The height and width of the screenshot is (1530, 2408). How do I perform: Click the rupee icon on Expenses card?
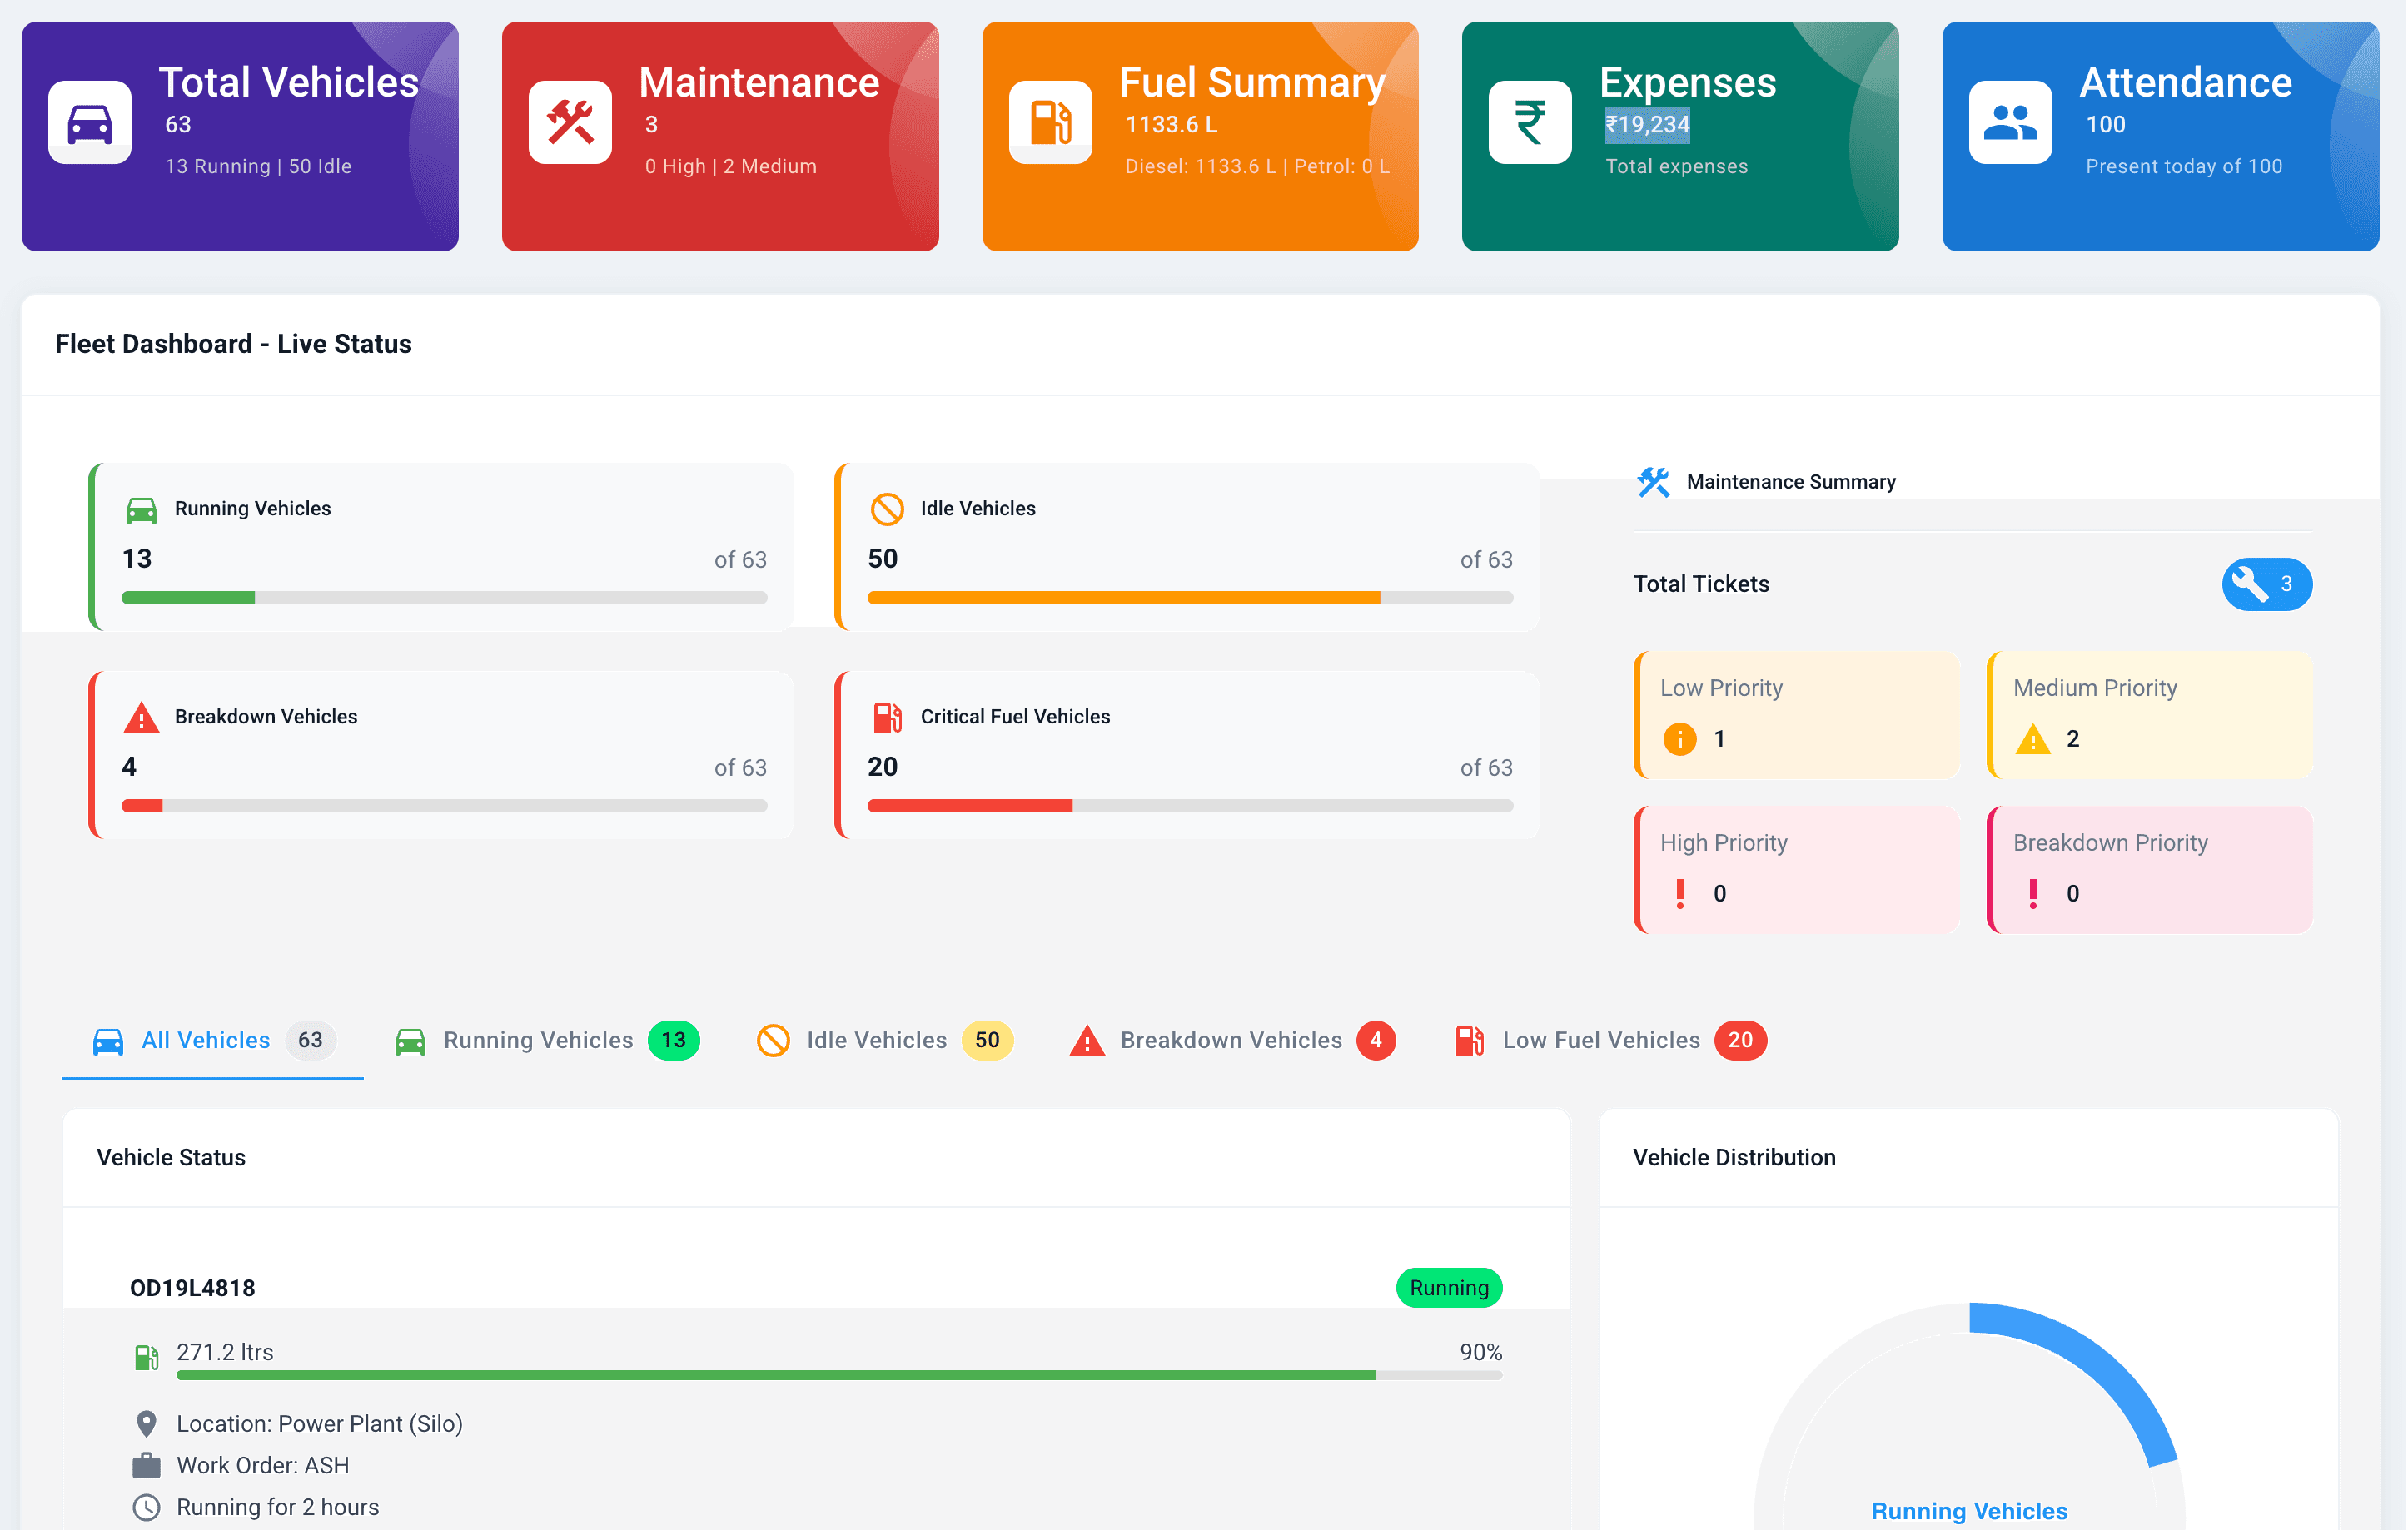(1530, 124)
